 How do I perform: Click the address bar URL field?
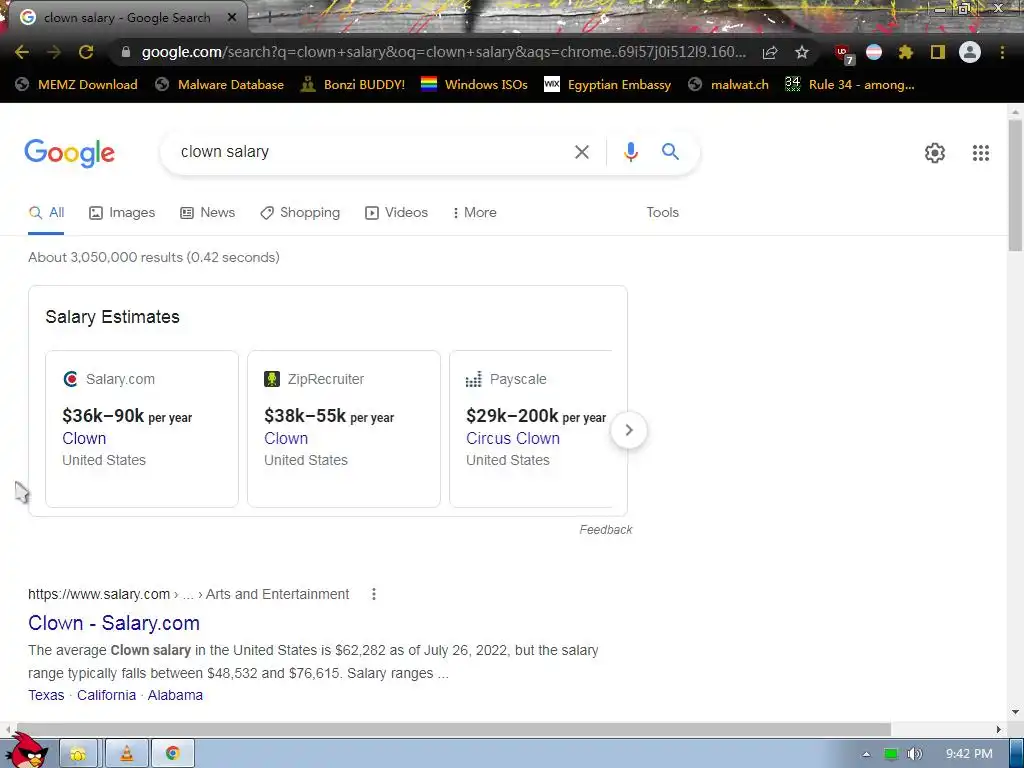point(443,52)
